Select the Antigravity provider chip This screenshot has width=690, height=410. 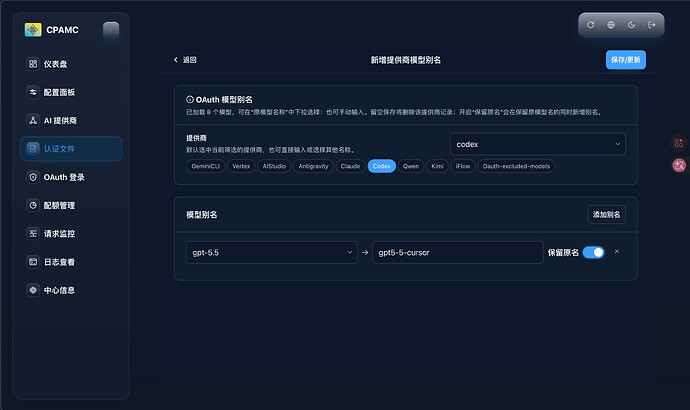pos(313,166)
